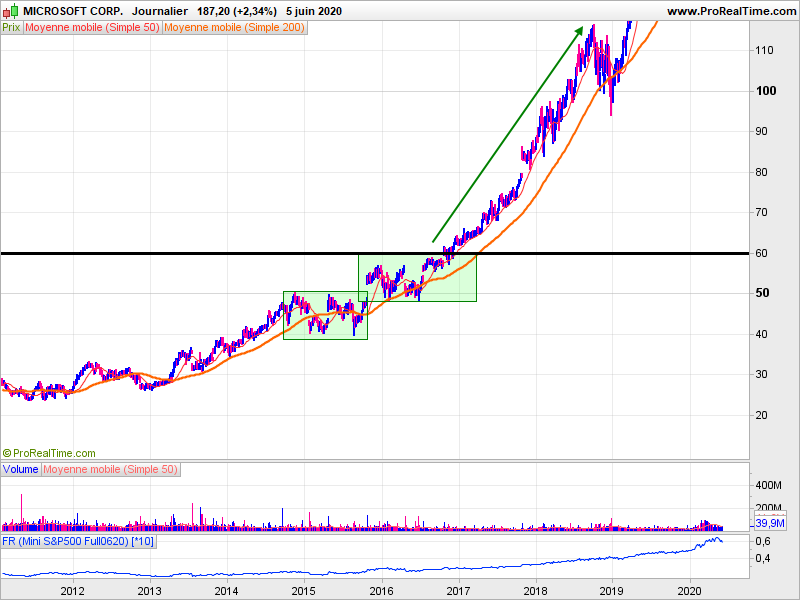
Task: Click the 2020 year label on time axis
Action: click(x=690, y=591)
